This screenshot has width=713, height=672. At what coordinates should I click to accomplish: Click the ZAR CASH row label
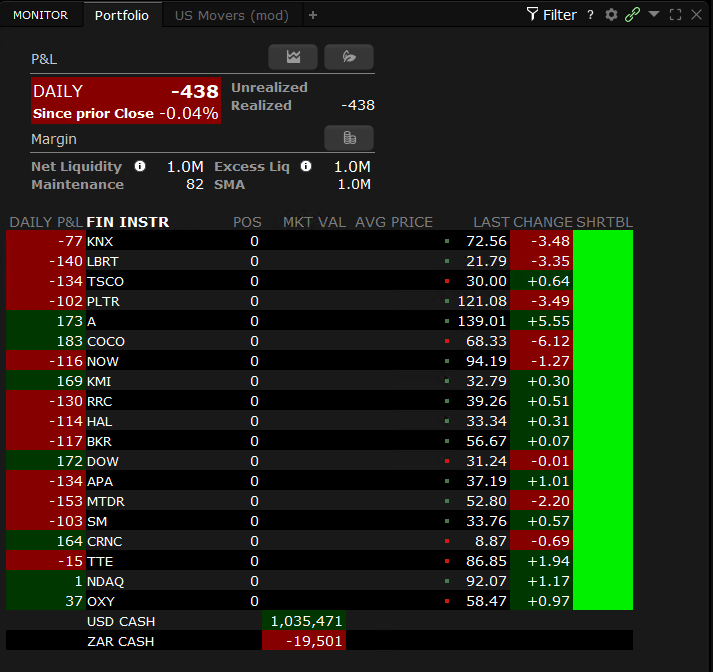pos(121,642)
